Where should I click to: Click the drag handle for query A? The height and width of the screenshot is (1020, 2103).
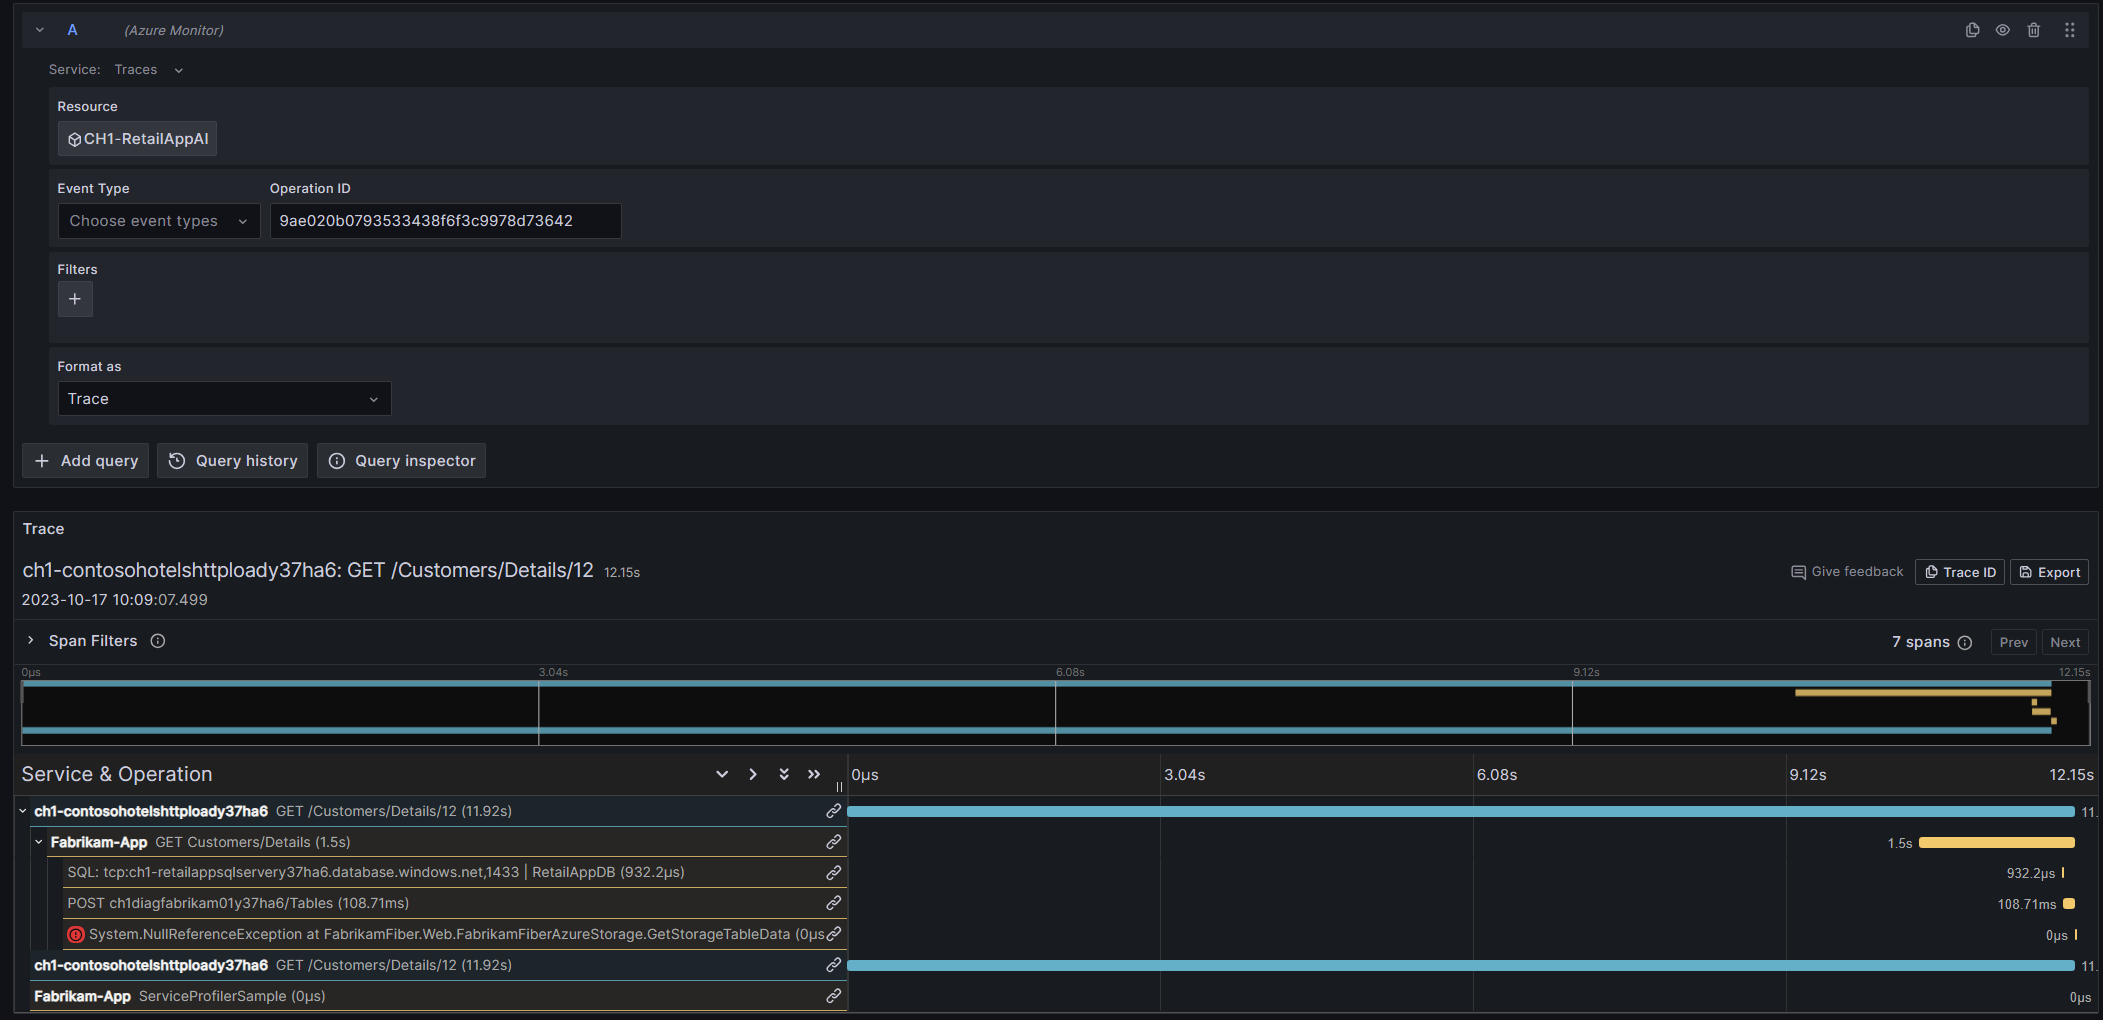tap(2069, 30)
